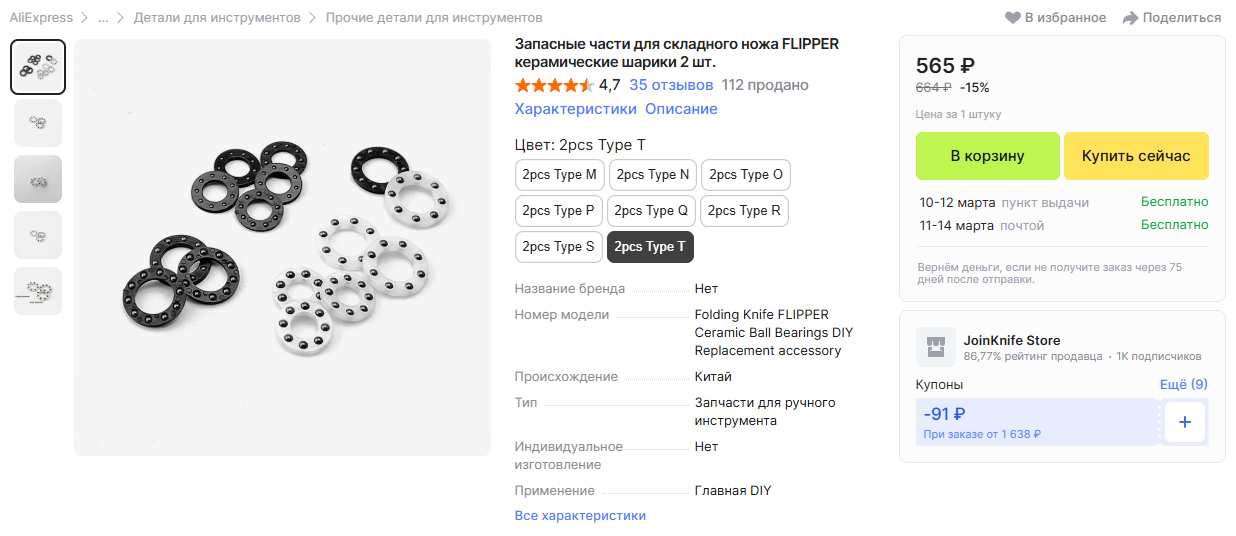The width and height of the screenshot is (1236, 536).
Task: Switch to the Характеристики tab
Action: point(575,109)
